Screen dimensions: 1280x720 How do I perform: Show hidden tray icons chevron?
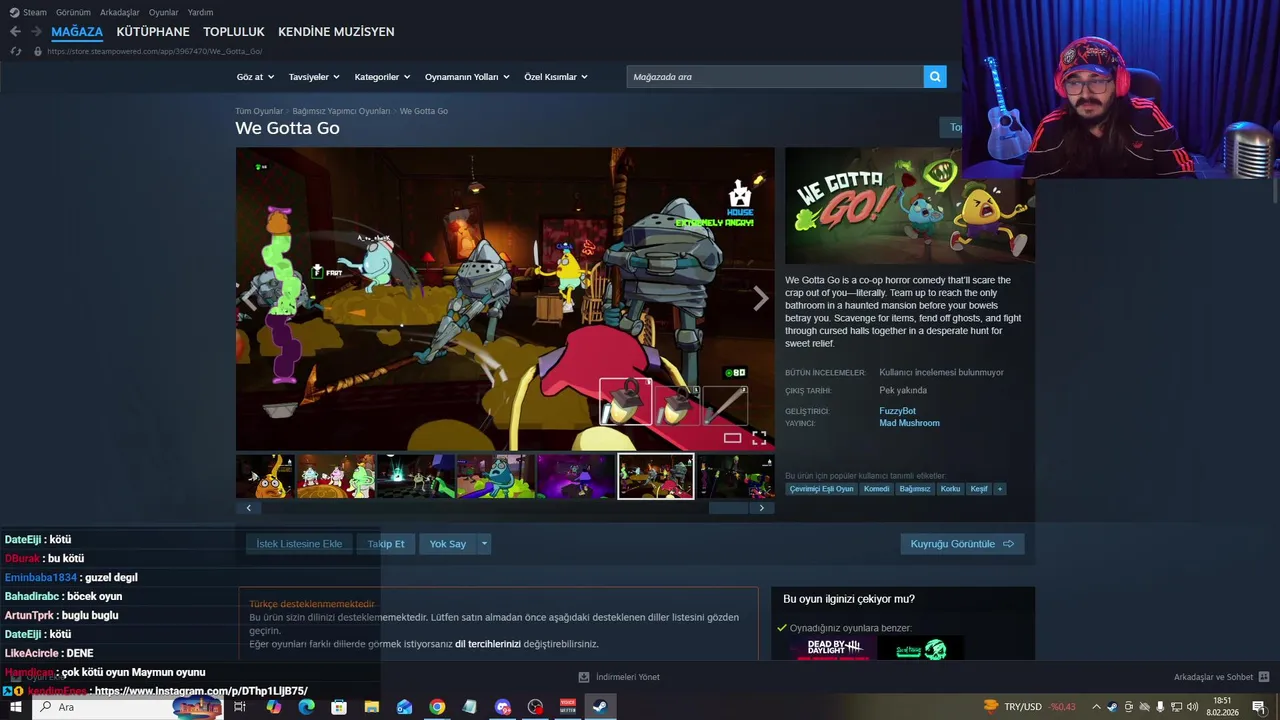(x=1096, y=707)
